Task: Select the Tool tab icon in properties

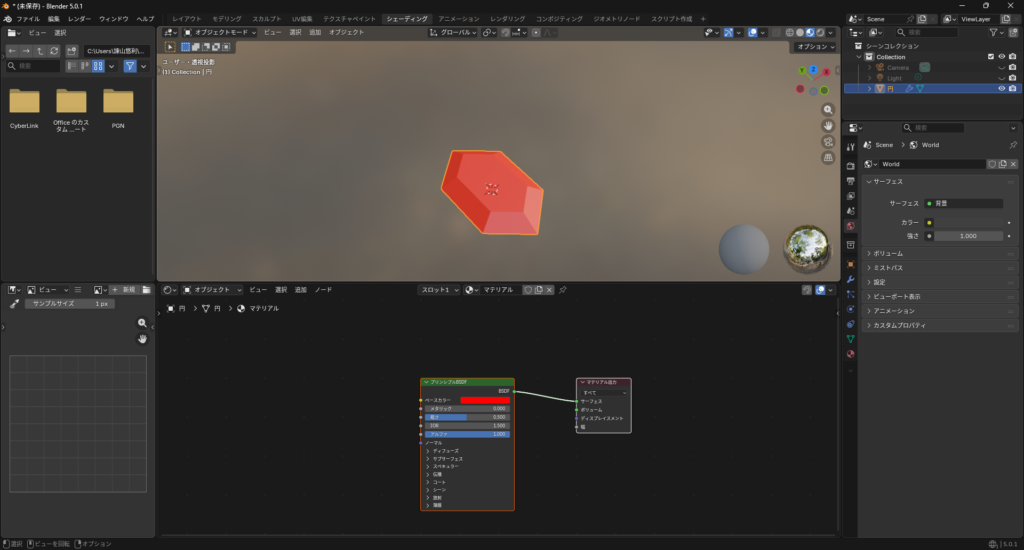Action: (850, 148)
